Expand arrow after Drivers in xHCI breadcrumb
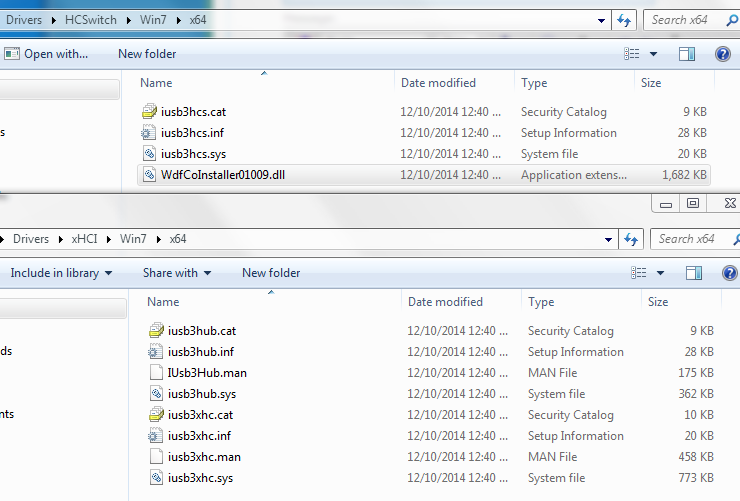This screenshot has width=740, height=501. 60,239
